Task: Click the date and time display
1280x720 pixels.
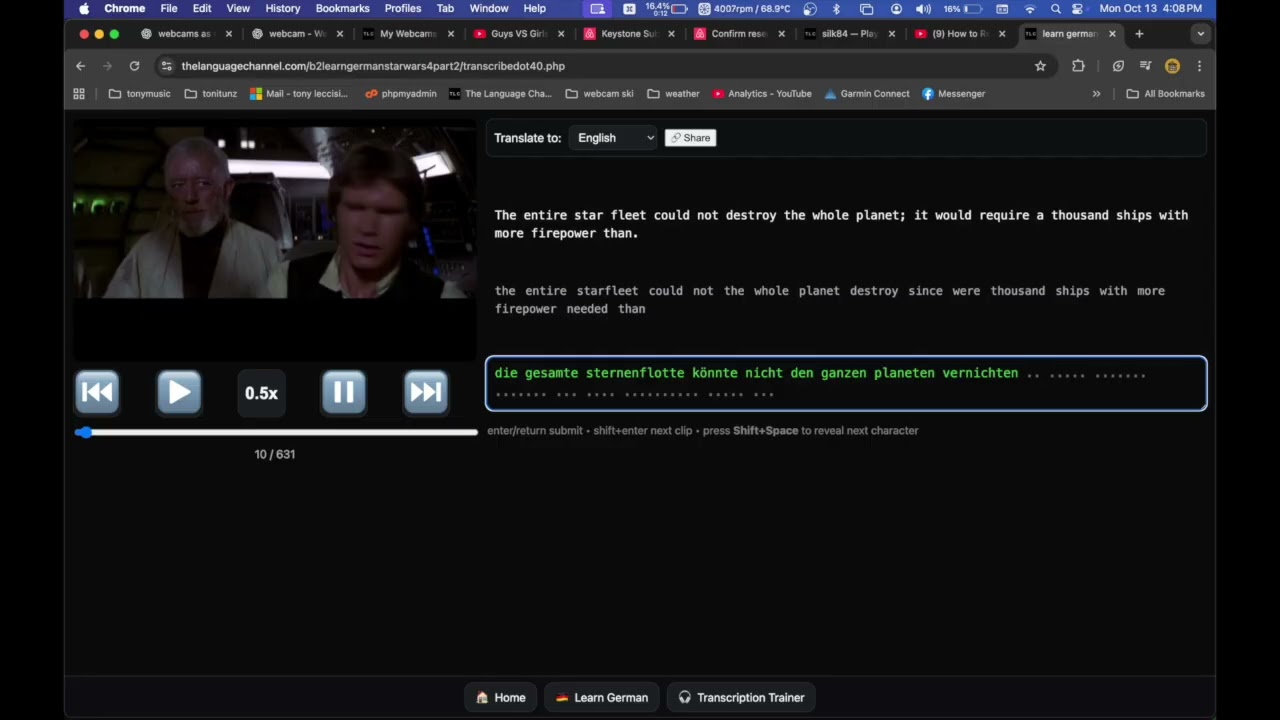Action: click(1151, 8)
